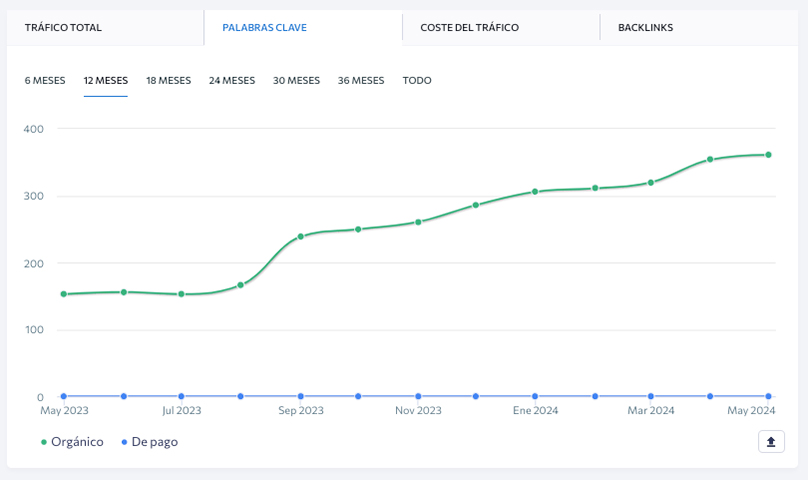Click the May 2023 organic data point

tap(64, 294)
